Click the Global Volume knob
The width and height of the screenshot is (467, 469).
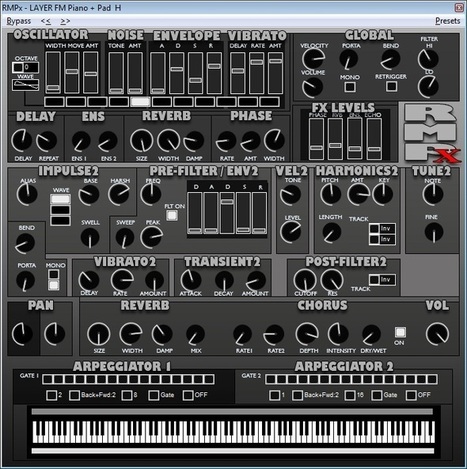(312, 87)
